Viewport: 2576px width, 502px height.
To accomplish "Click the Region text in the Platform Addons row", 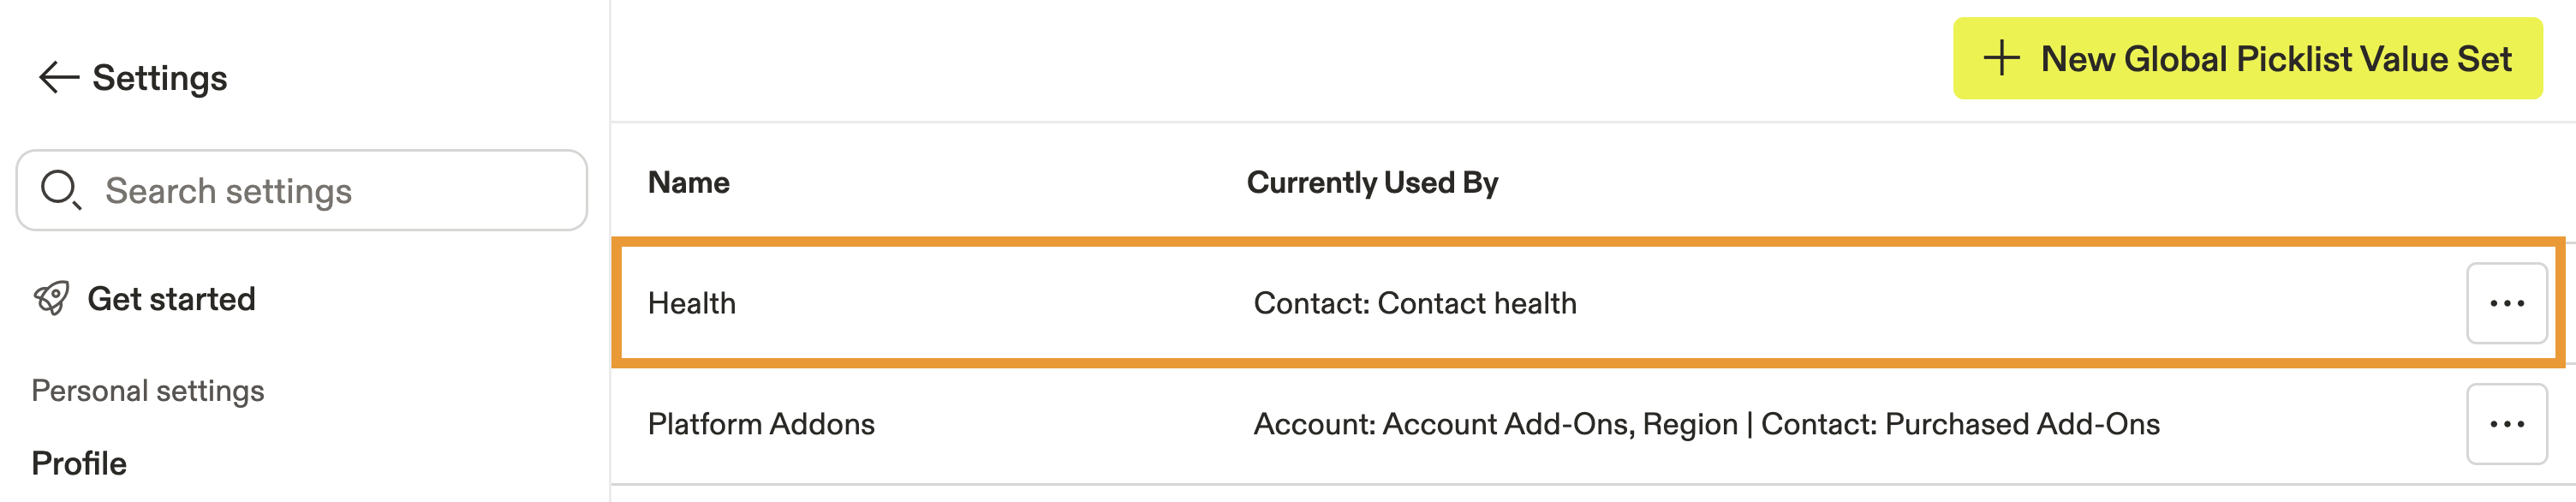I will click(x=1689, y=424).
